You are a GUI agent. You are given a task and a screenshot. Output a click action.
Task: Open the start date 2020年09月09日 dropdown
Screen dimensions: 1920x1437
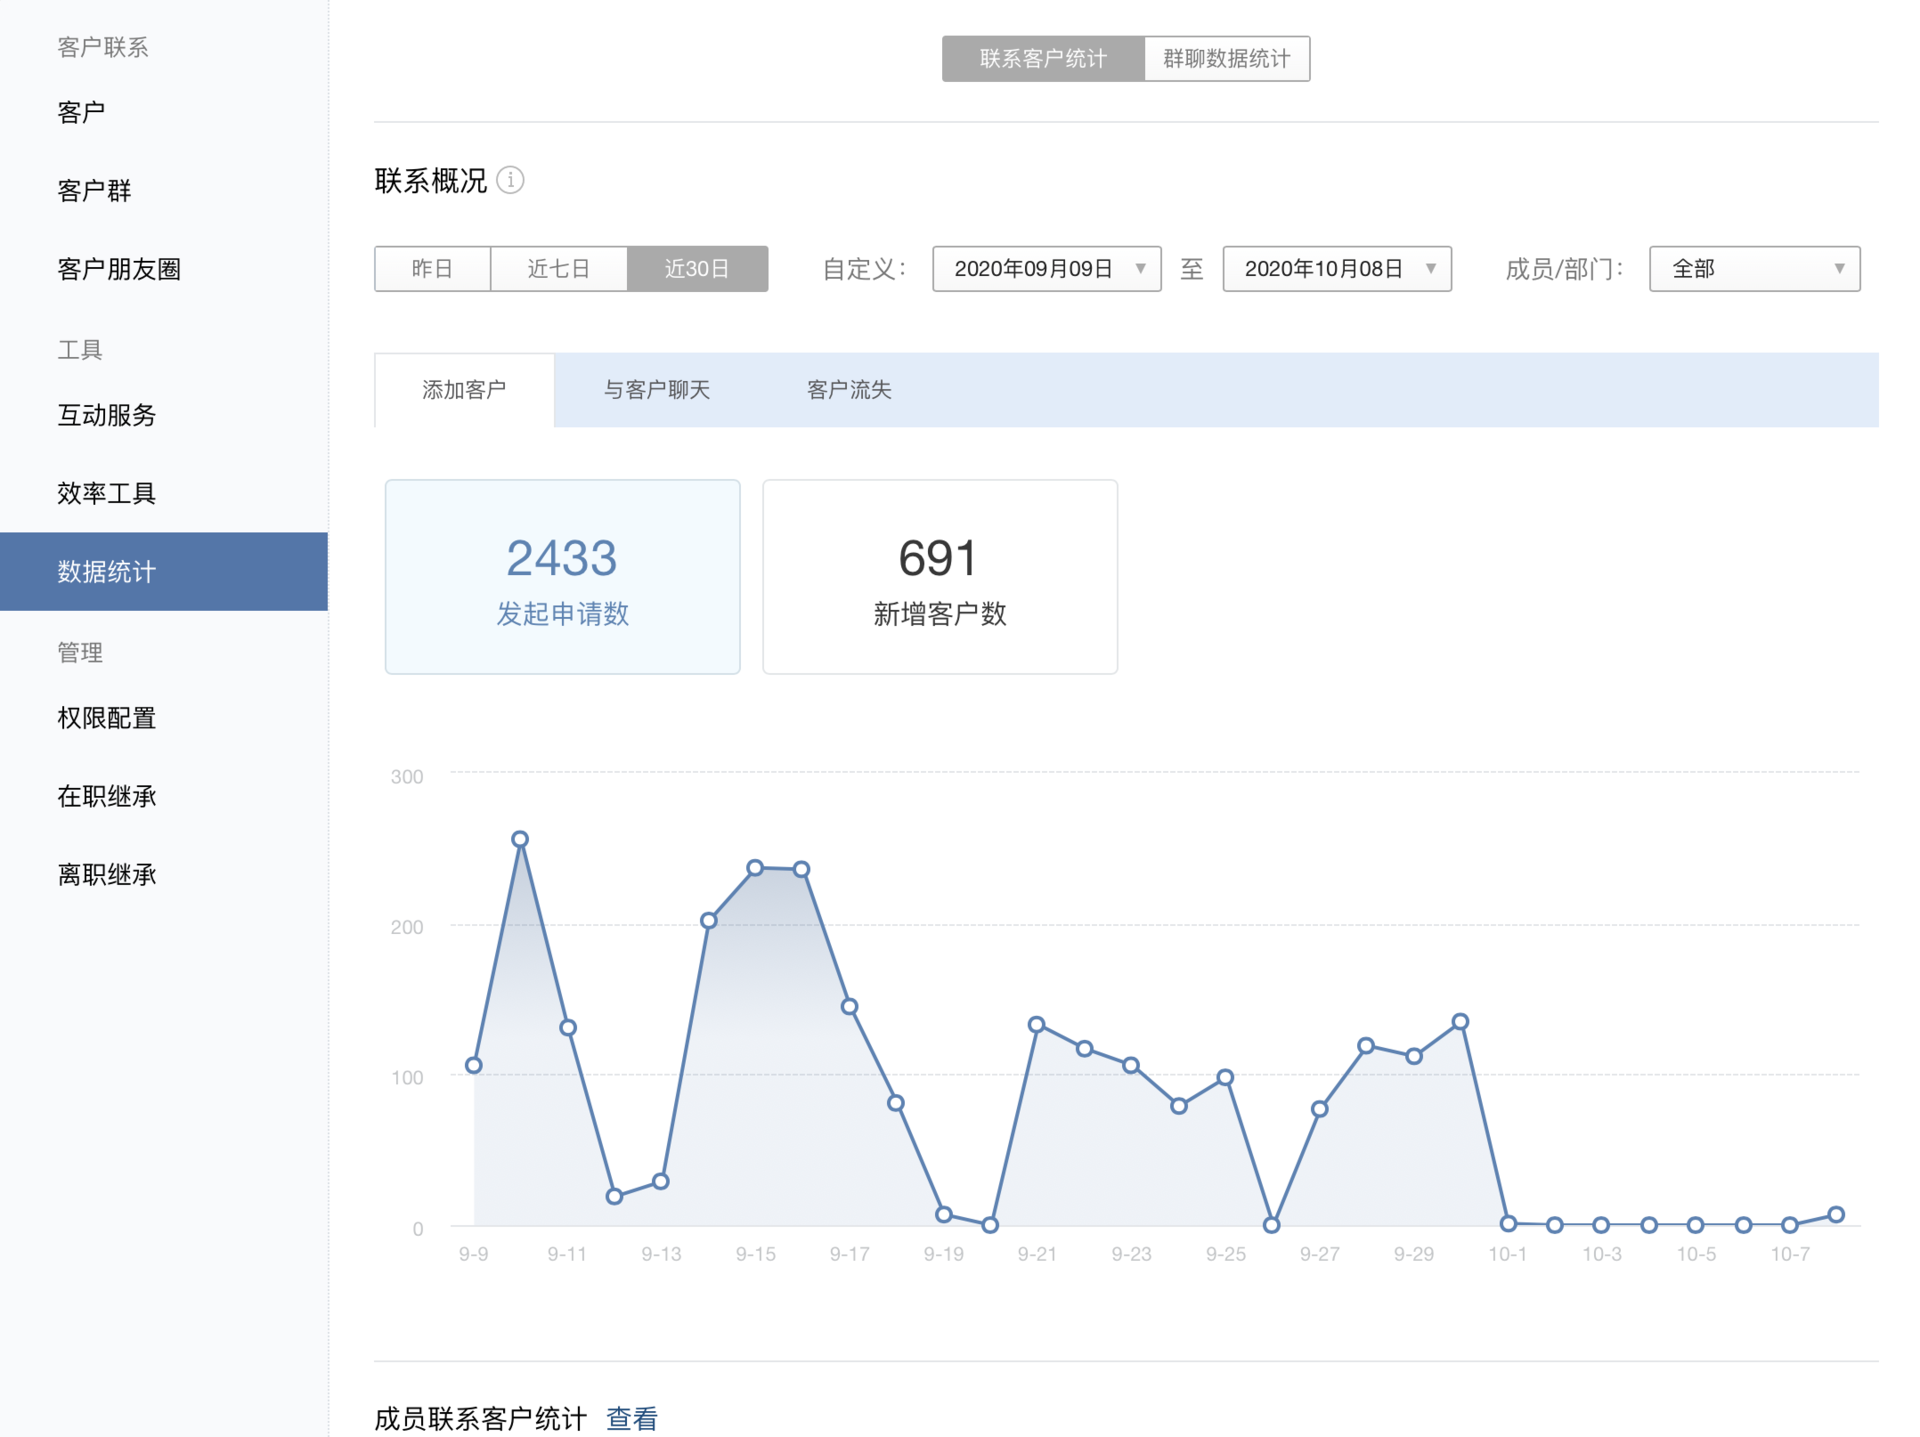[x=1046, y=269]
